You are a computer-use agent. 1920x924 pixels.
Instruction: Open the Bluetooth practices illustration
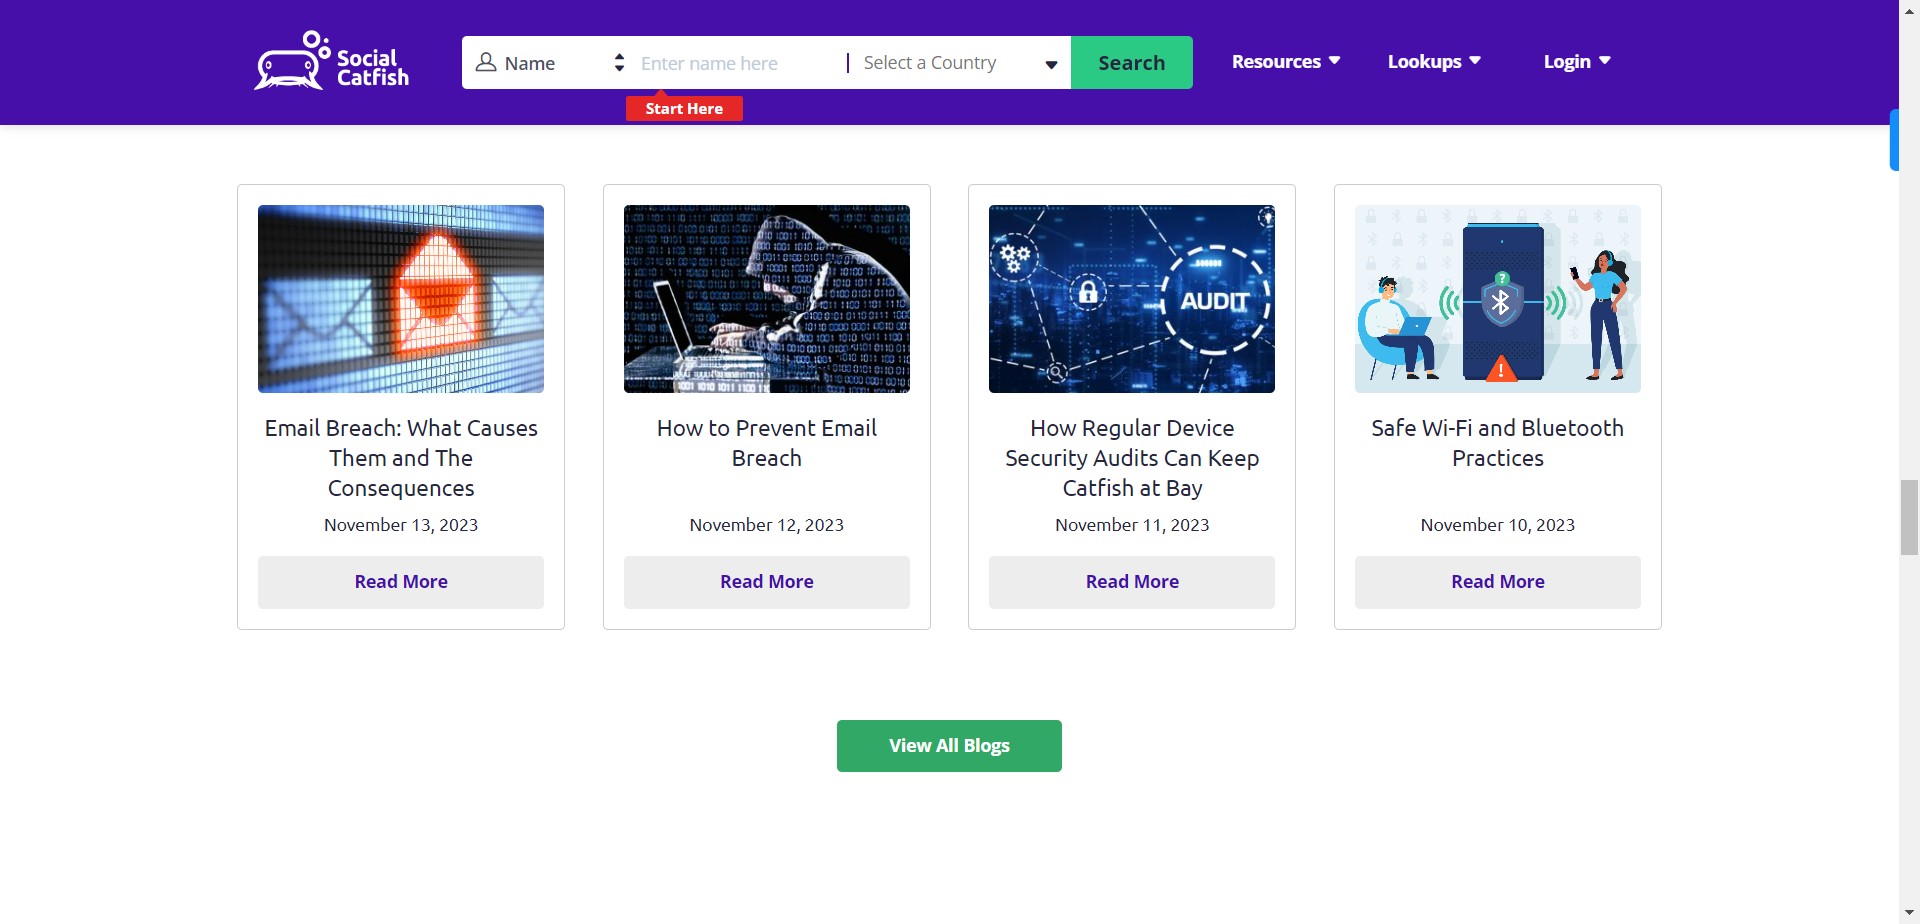pyautogui.click(x=1497, y=299)
